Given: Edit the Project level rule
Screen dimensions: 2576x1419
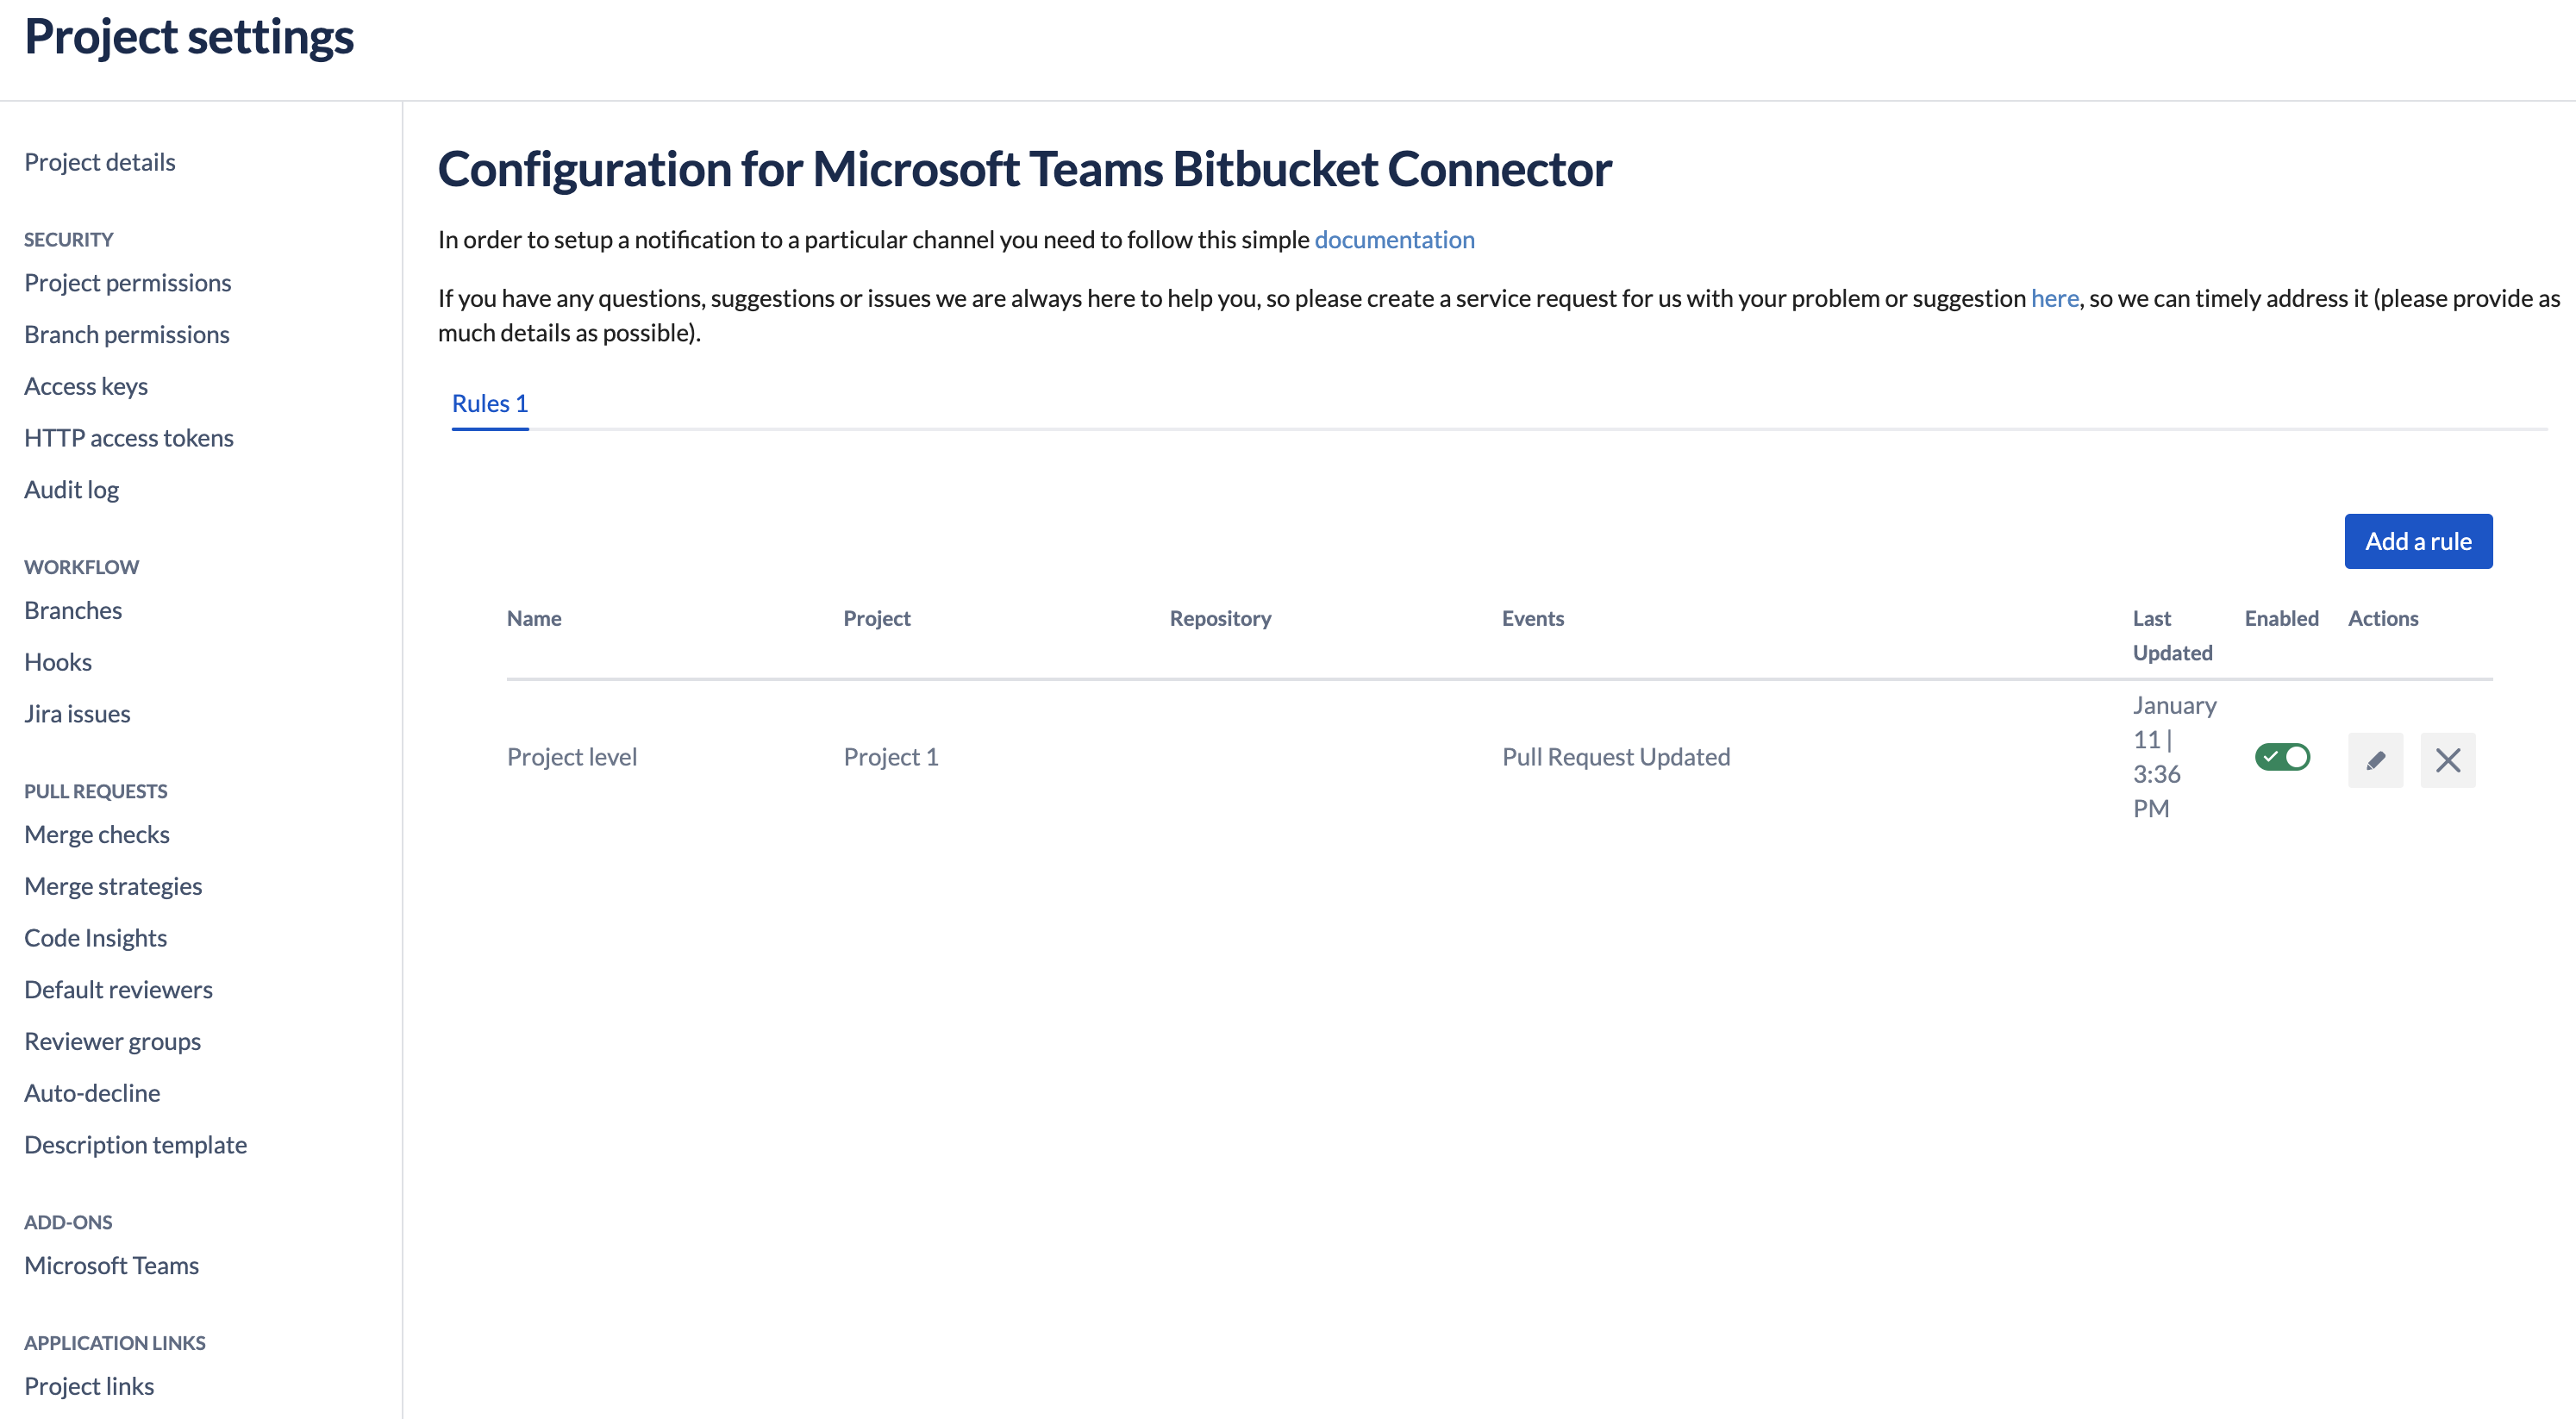Looking at the screenshot, I should pyautogui.click(x=2376, y=760).
